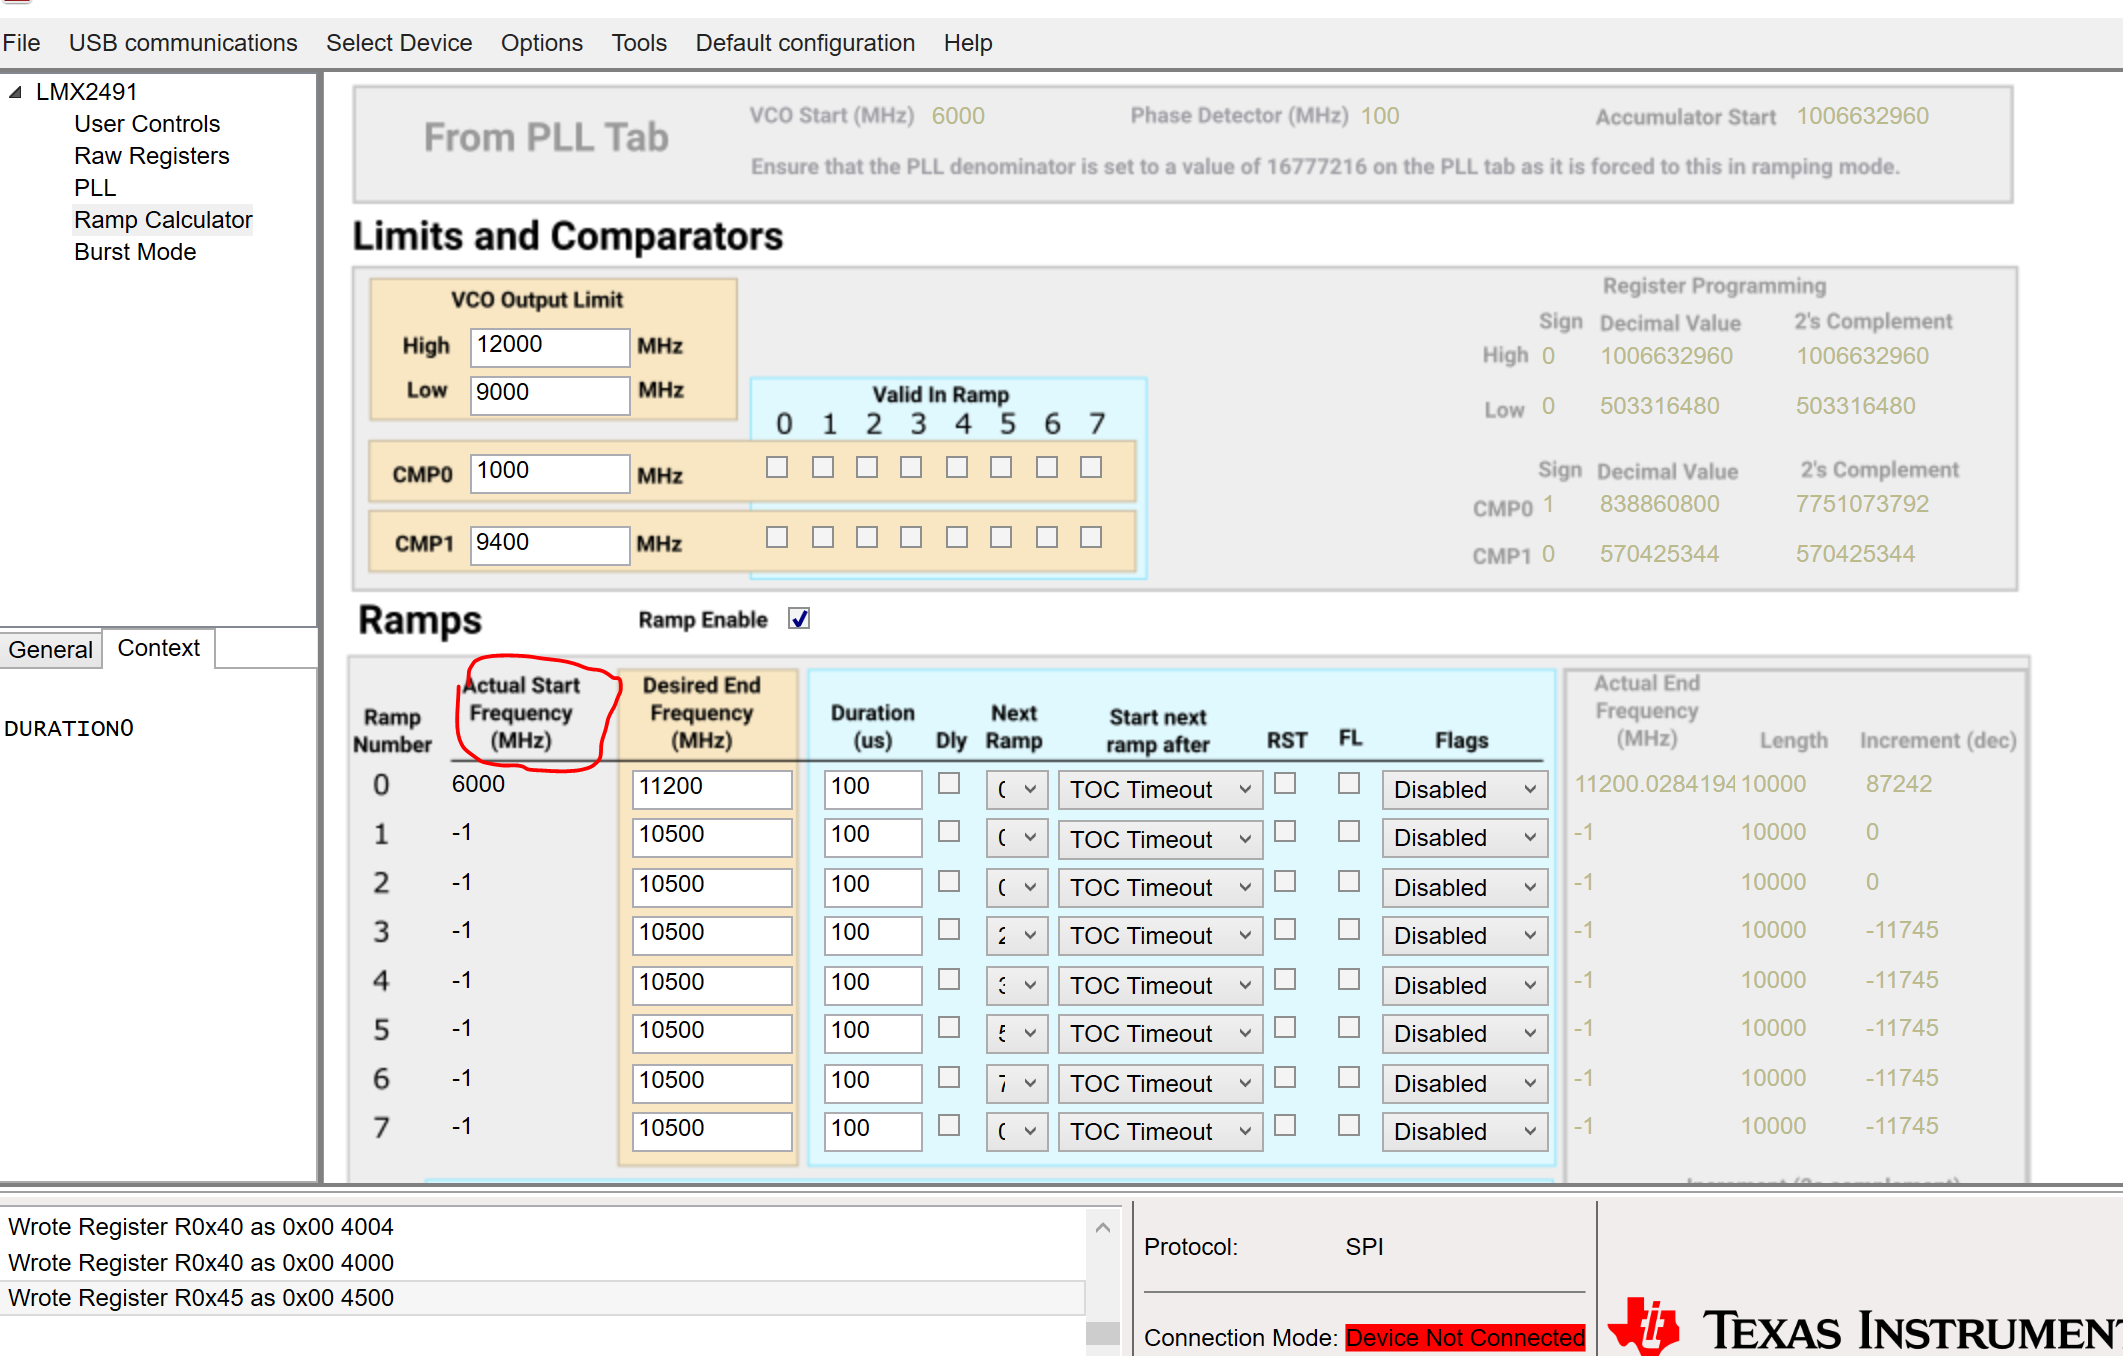Open the USB communications menu

coord(183,43)
